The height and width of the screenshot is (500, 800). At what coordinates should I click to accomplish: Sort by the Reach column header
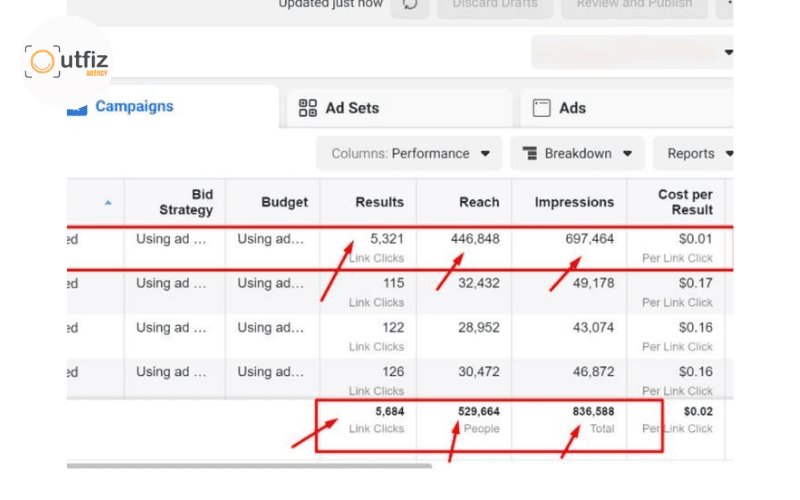(479, 202)
